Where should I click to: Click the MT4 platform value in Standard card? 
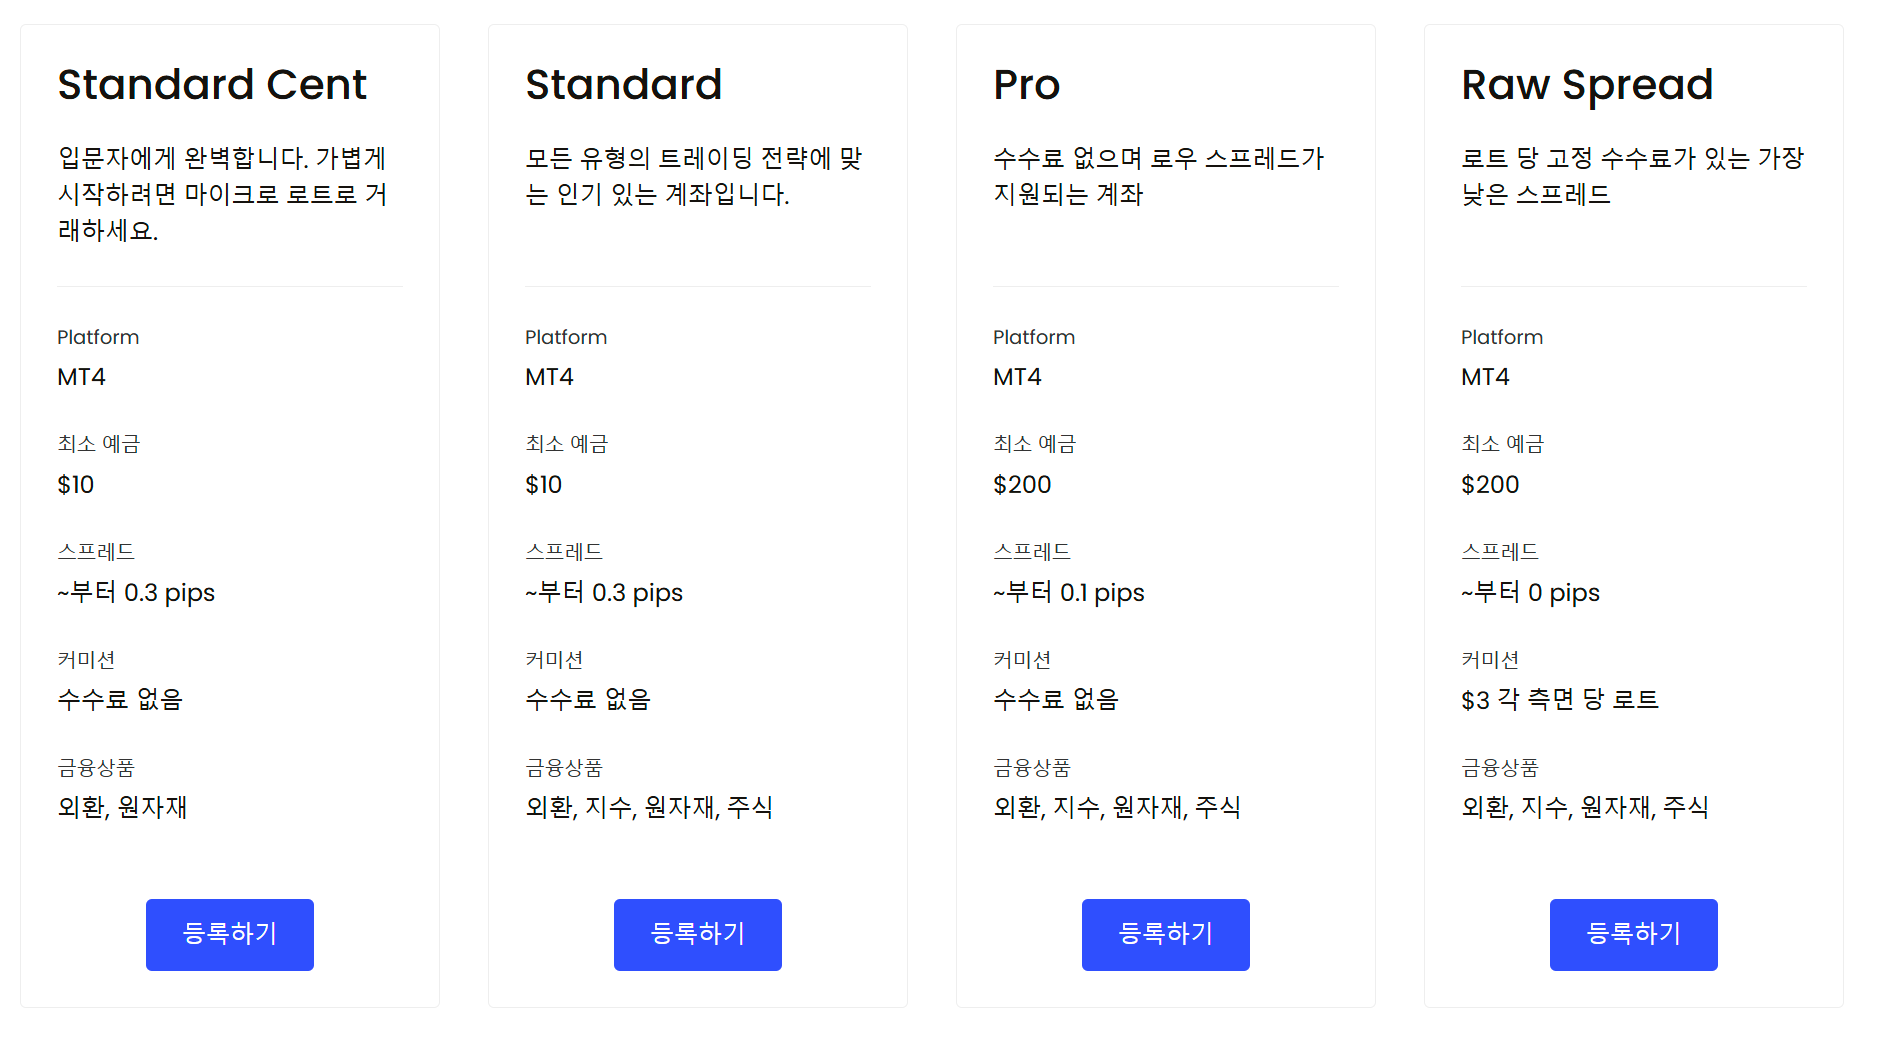(x=549, y=377)
